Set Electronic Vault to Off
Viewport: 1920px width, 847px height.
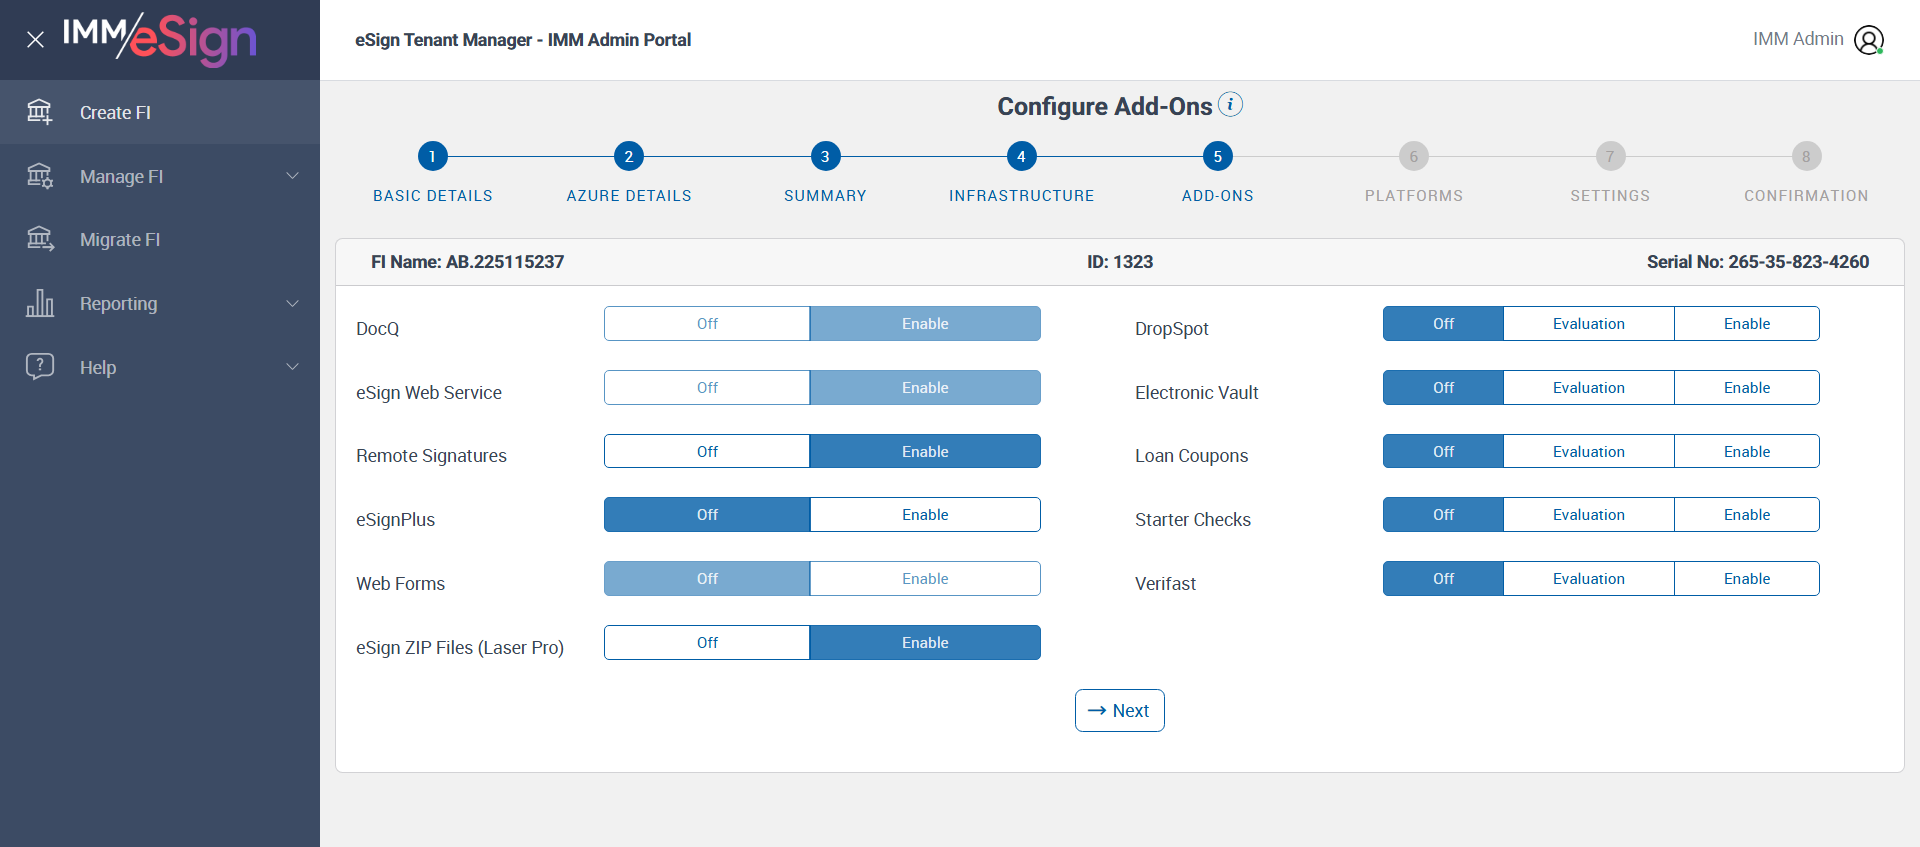(x=1443, y=388)
